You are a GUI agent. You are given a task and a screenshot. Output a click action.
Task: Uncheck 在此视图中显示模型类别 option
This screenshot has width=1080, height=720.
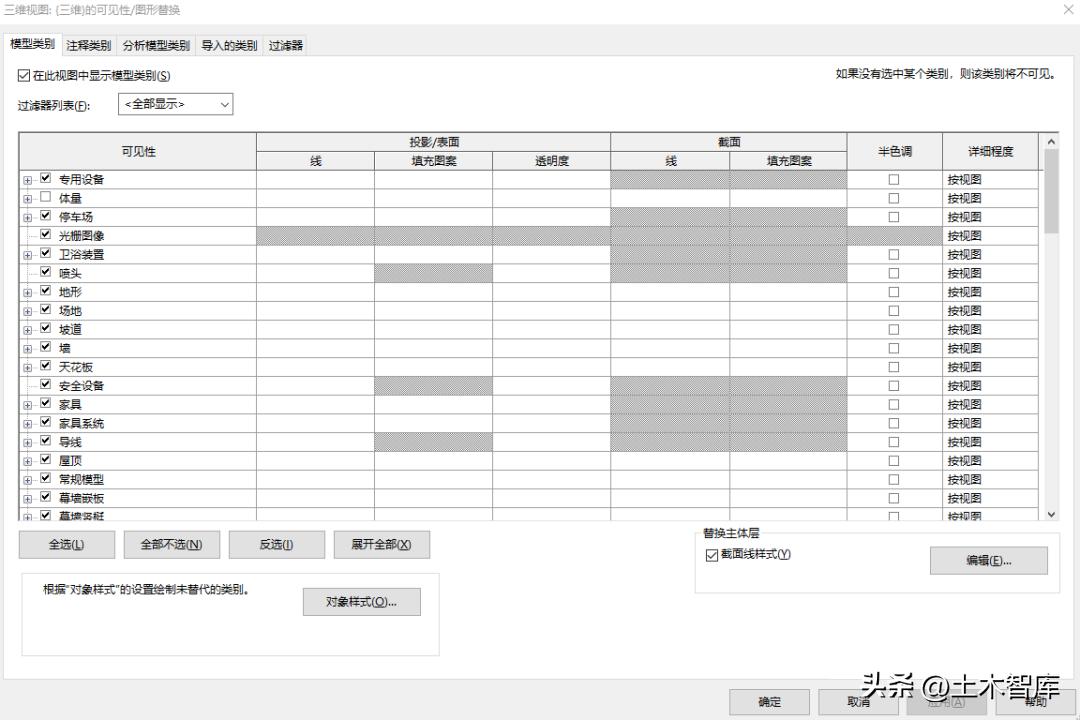pos(23,75)
